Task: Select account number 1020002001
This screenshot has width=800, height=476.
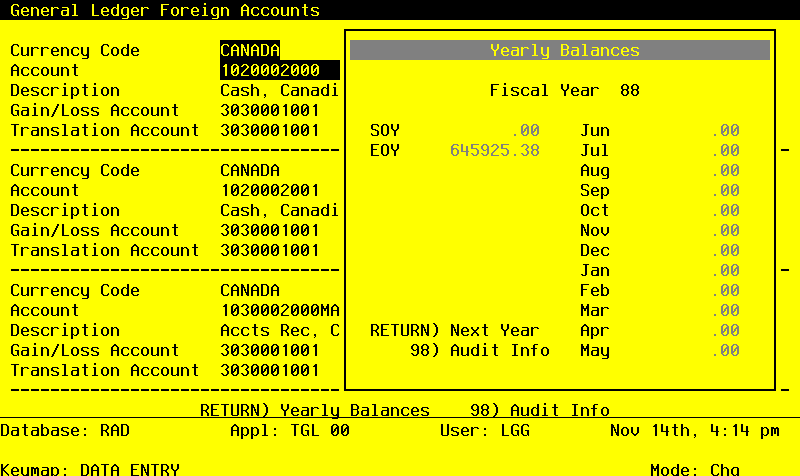Action: 270,190
